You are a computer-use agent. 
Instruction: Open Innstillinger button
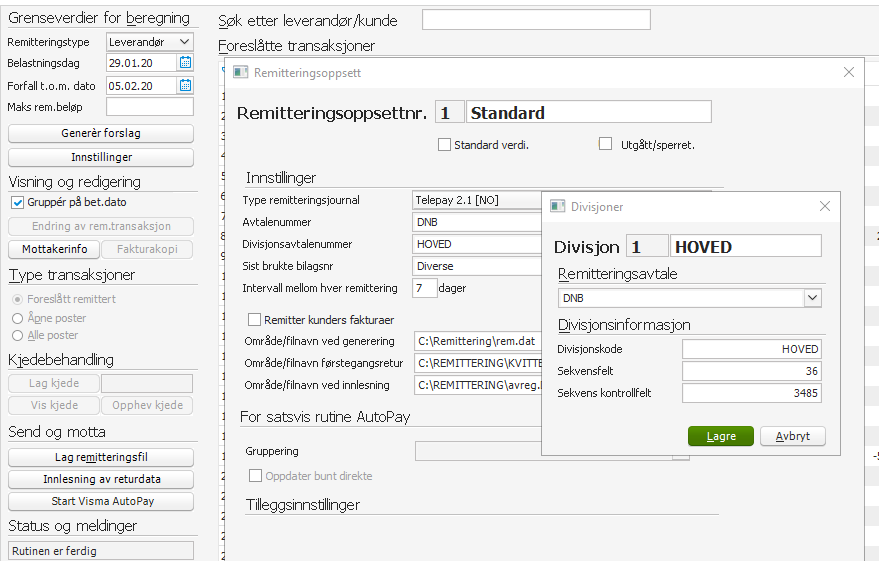(x=101, y=157)
